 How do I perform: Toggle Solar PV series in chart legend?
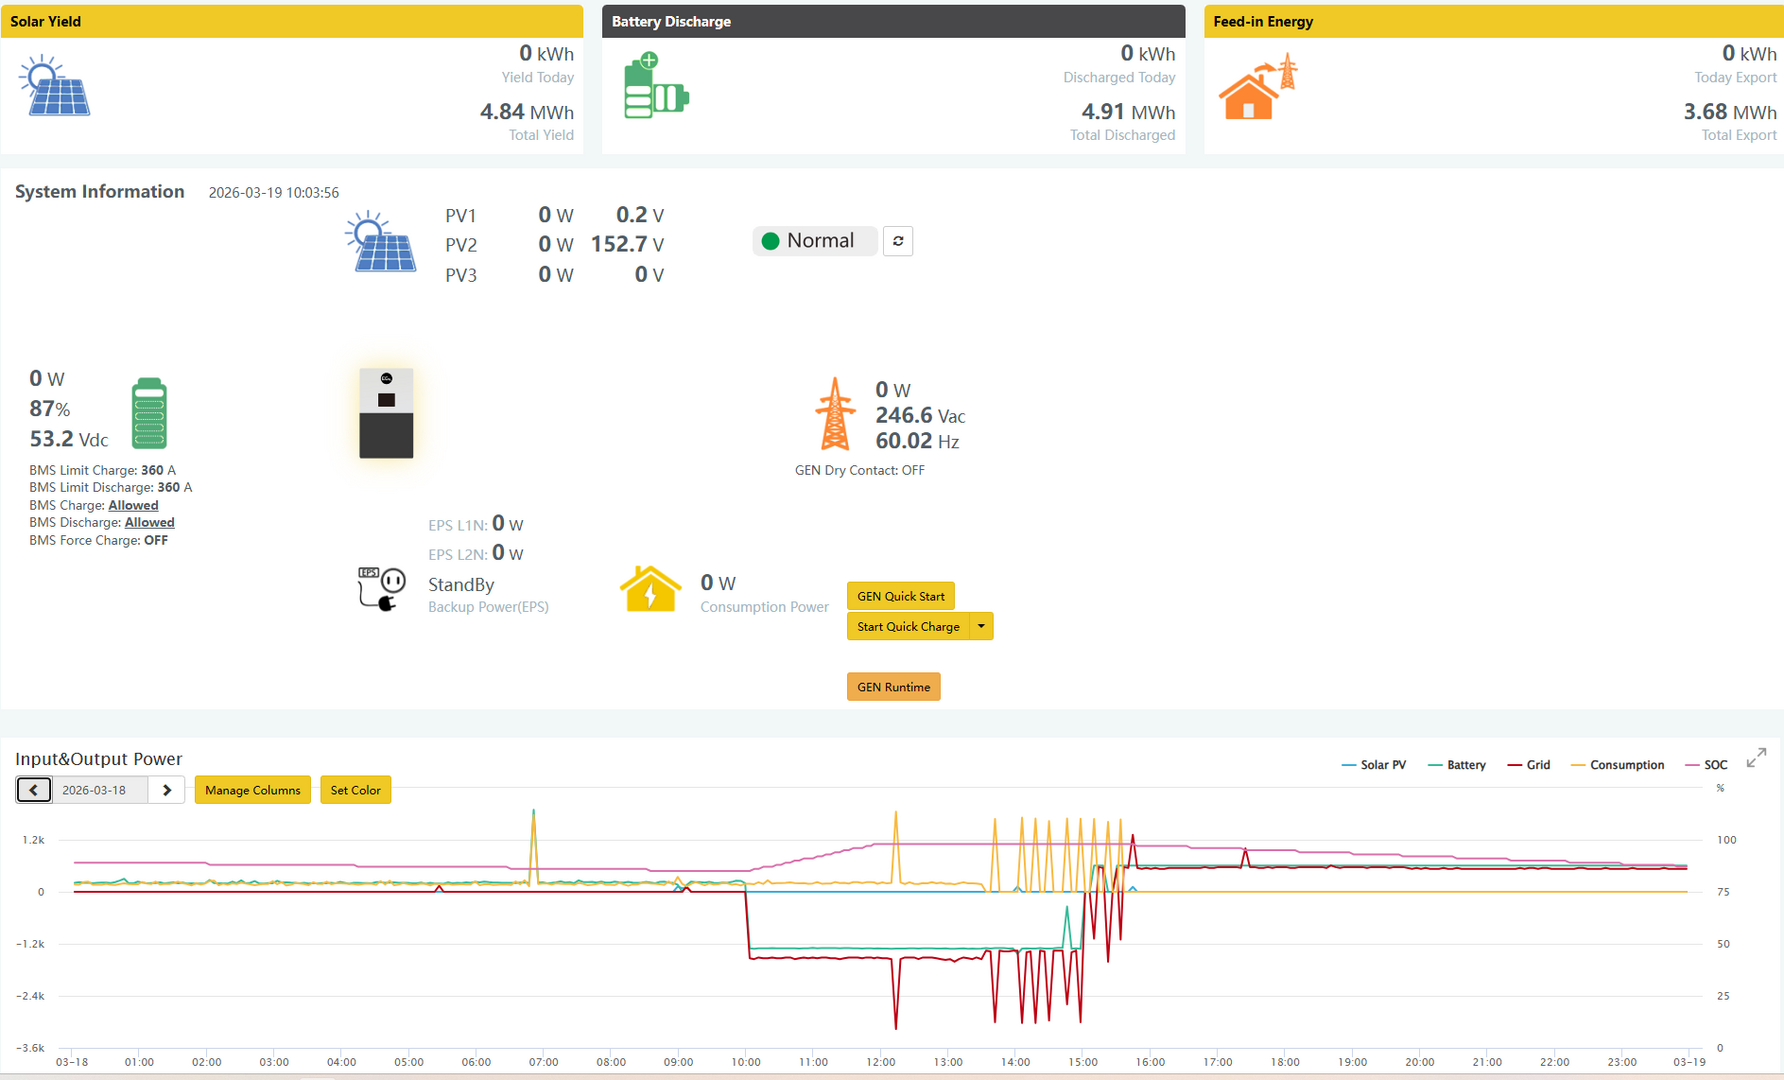pos(1374,765)
